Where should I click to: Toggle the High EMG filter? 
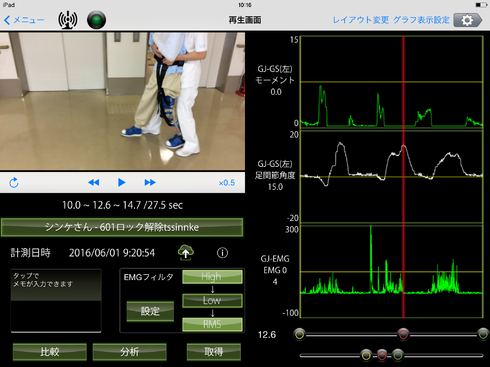click(212, 277)
